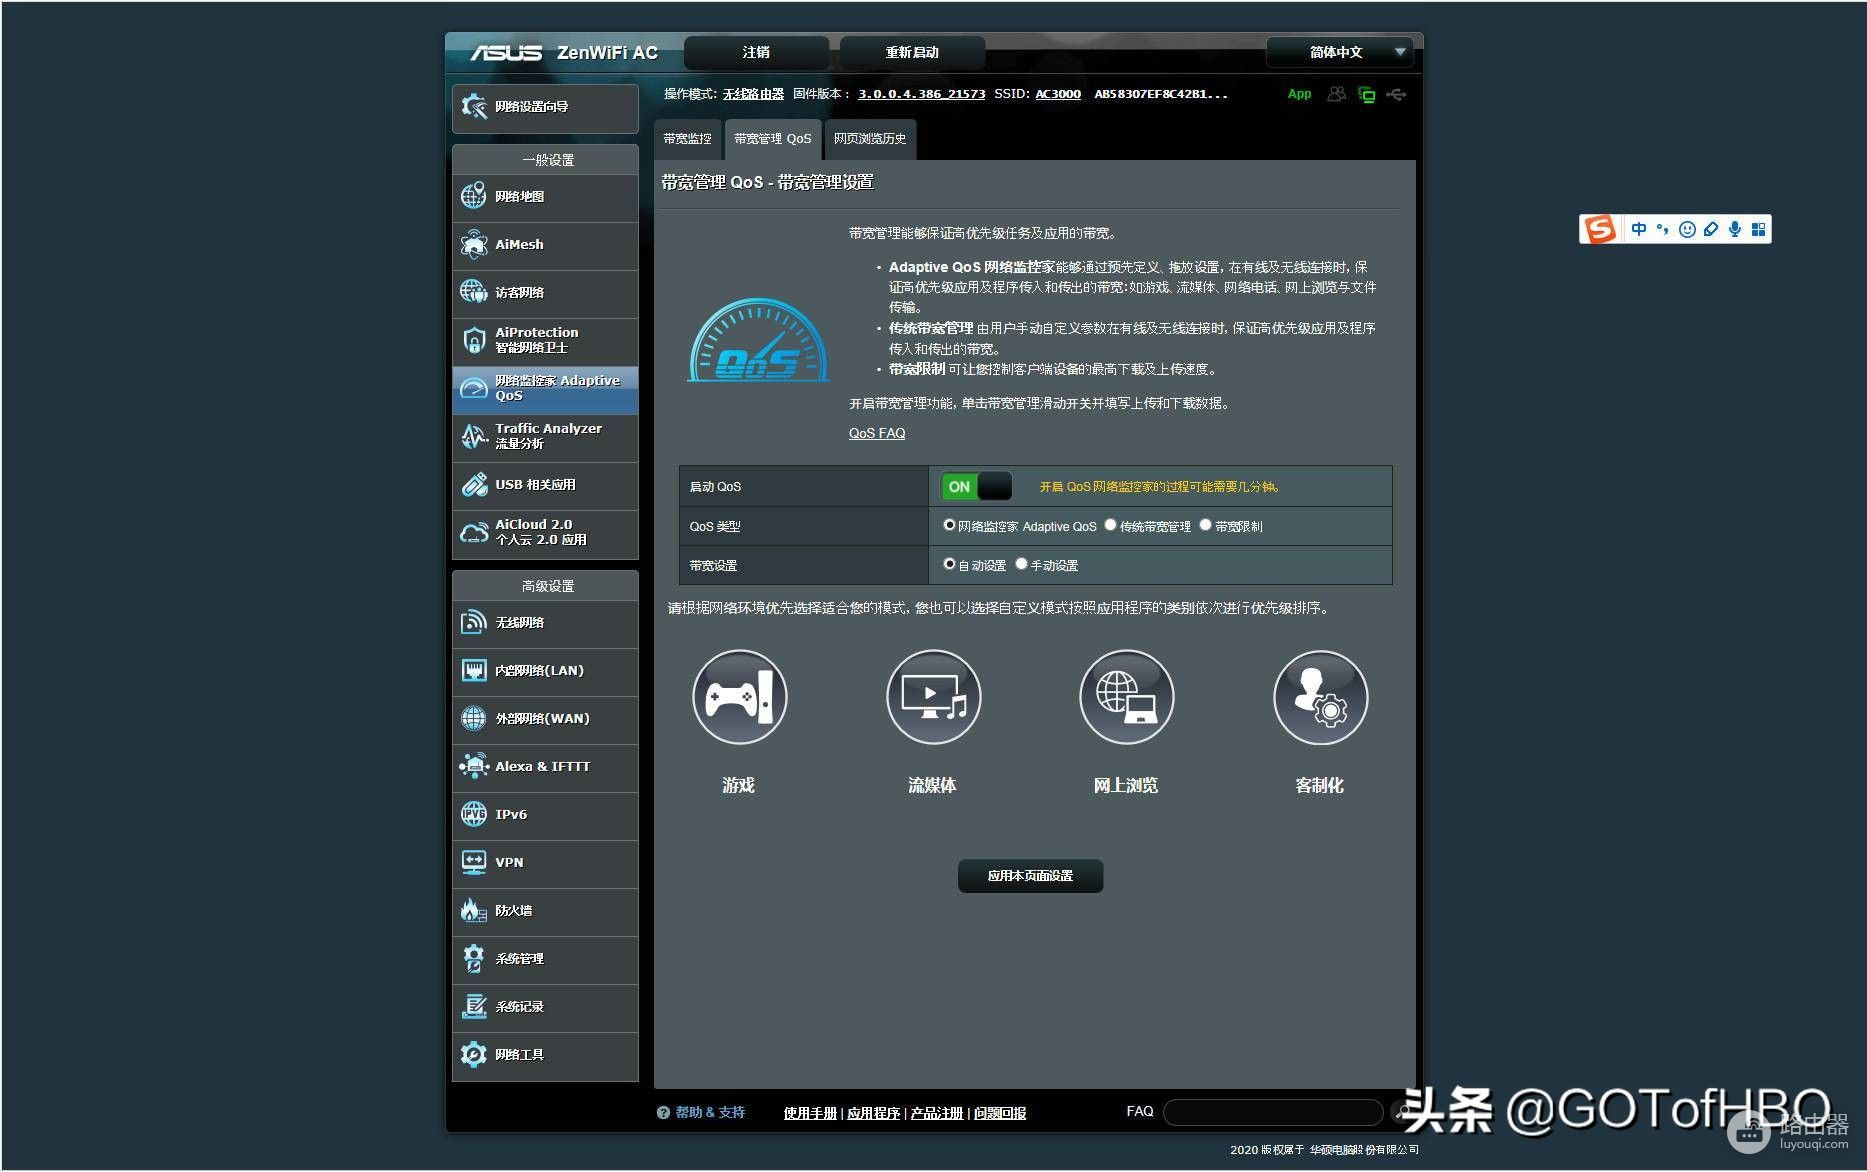The image size is (1867, 1172).
Task: Click the AC3000 SSID link
Action: click(1058, 94)
